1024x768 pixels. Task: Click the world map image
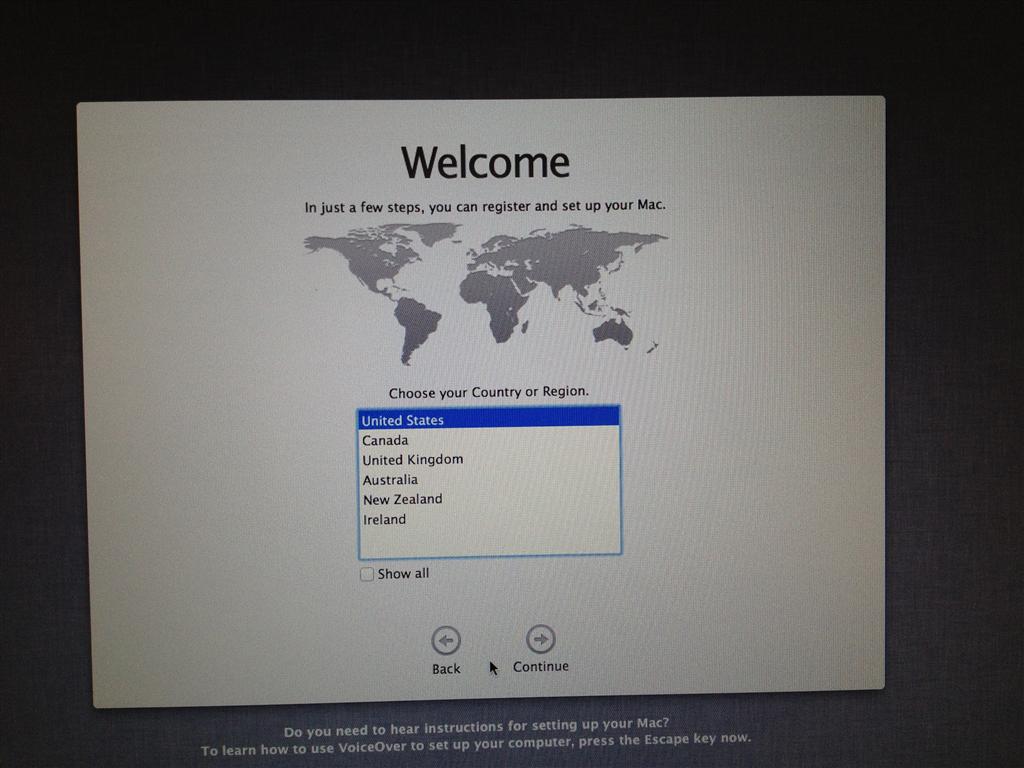point(485,293)
